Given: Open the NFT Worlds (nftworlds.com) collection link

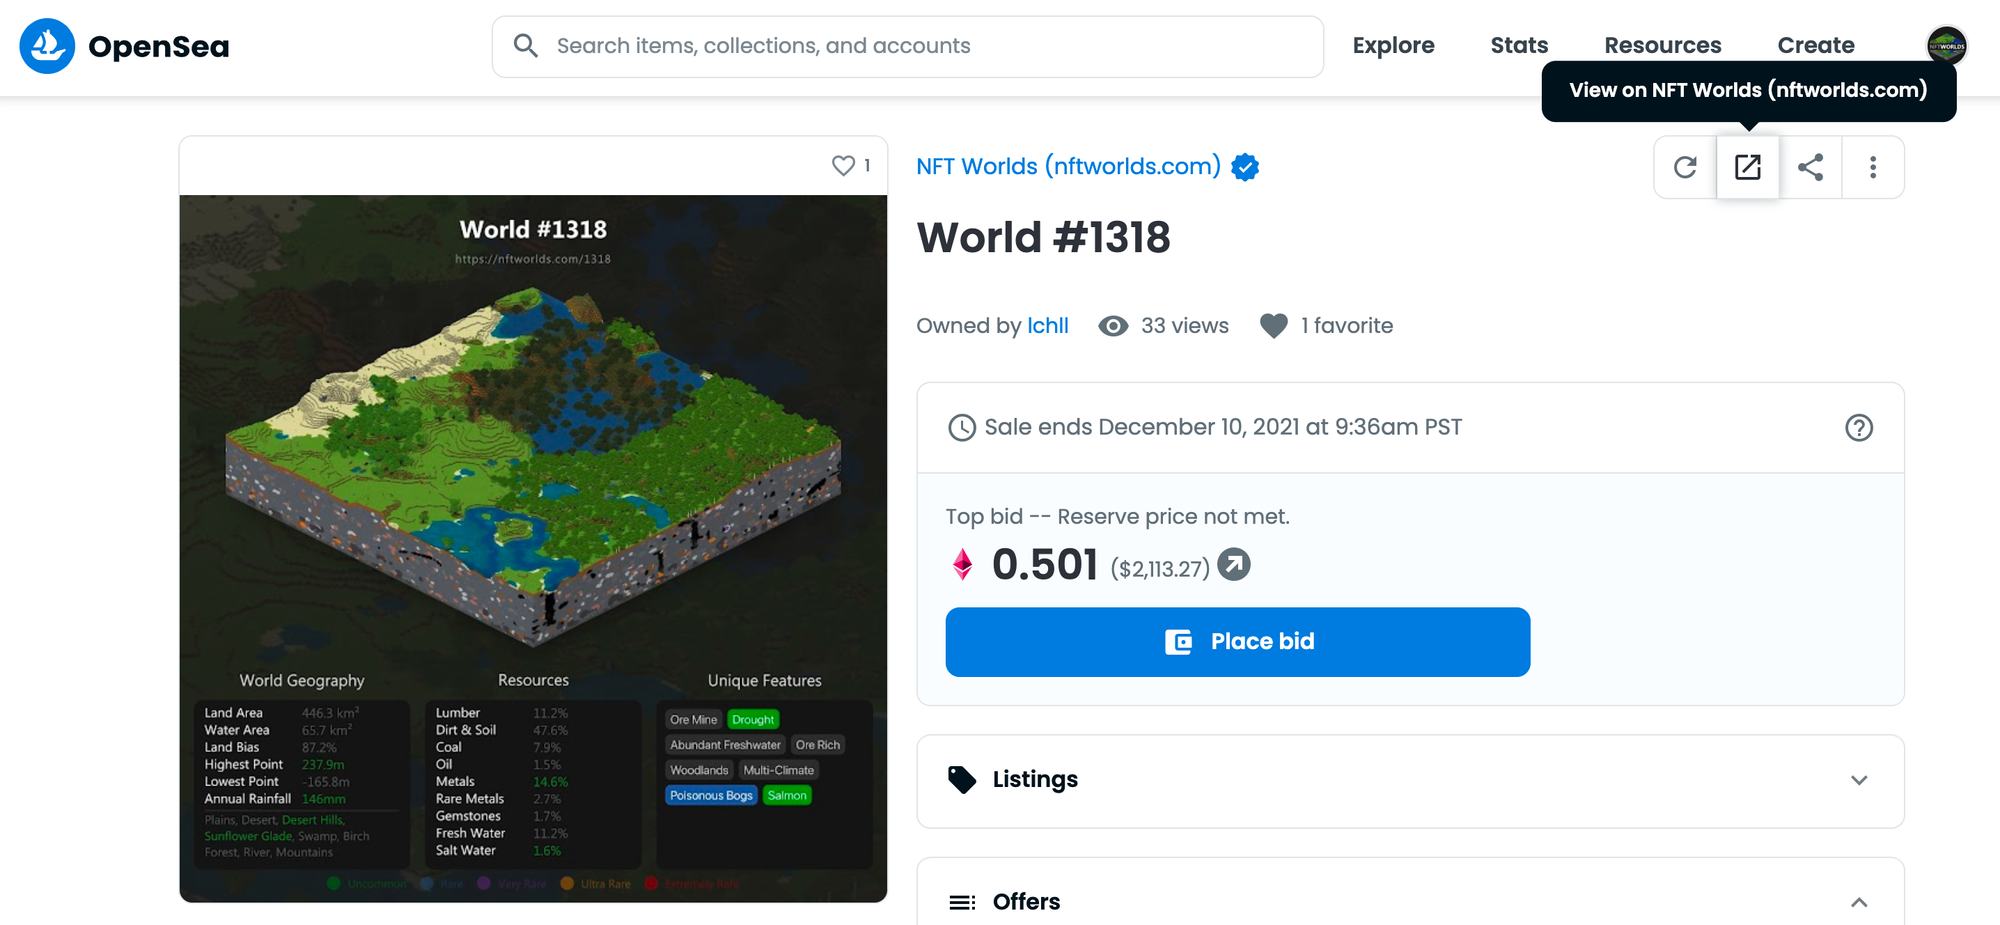Looking at the screenshot, I should click(x=1068, y=166).
